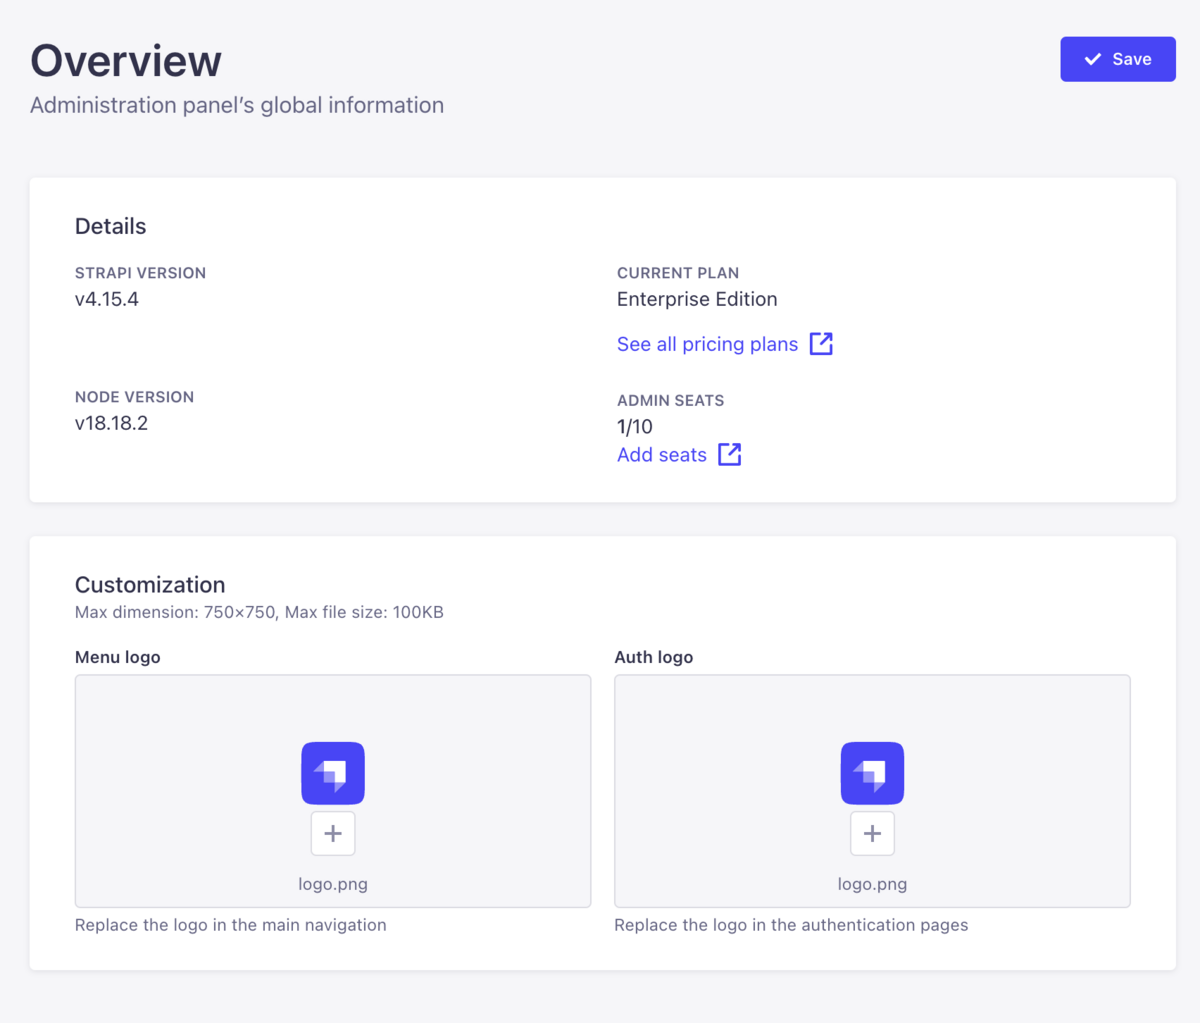The image size is (1200, 1023).
Task: Click logo.png filename in Auth logo box
Action: [x=872, y=885]
